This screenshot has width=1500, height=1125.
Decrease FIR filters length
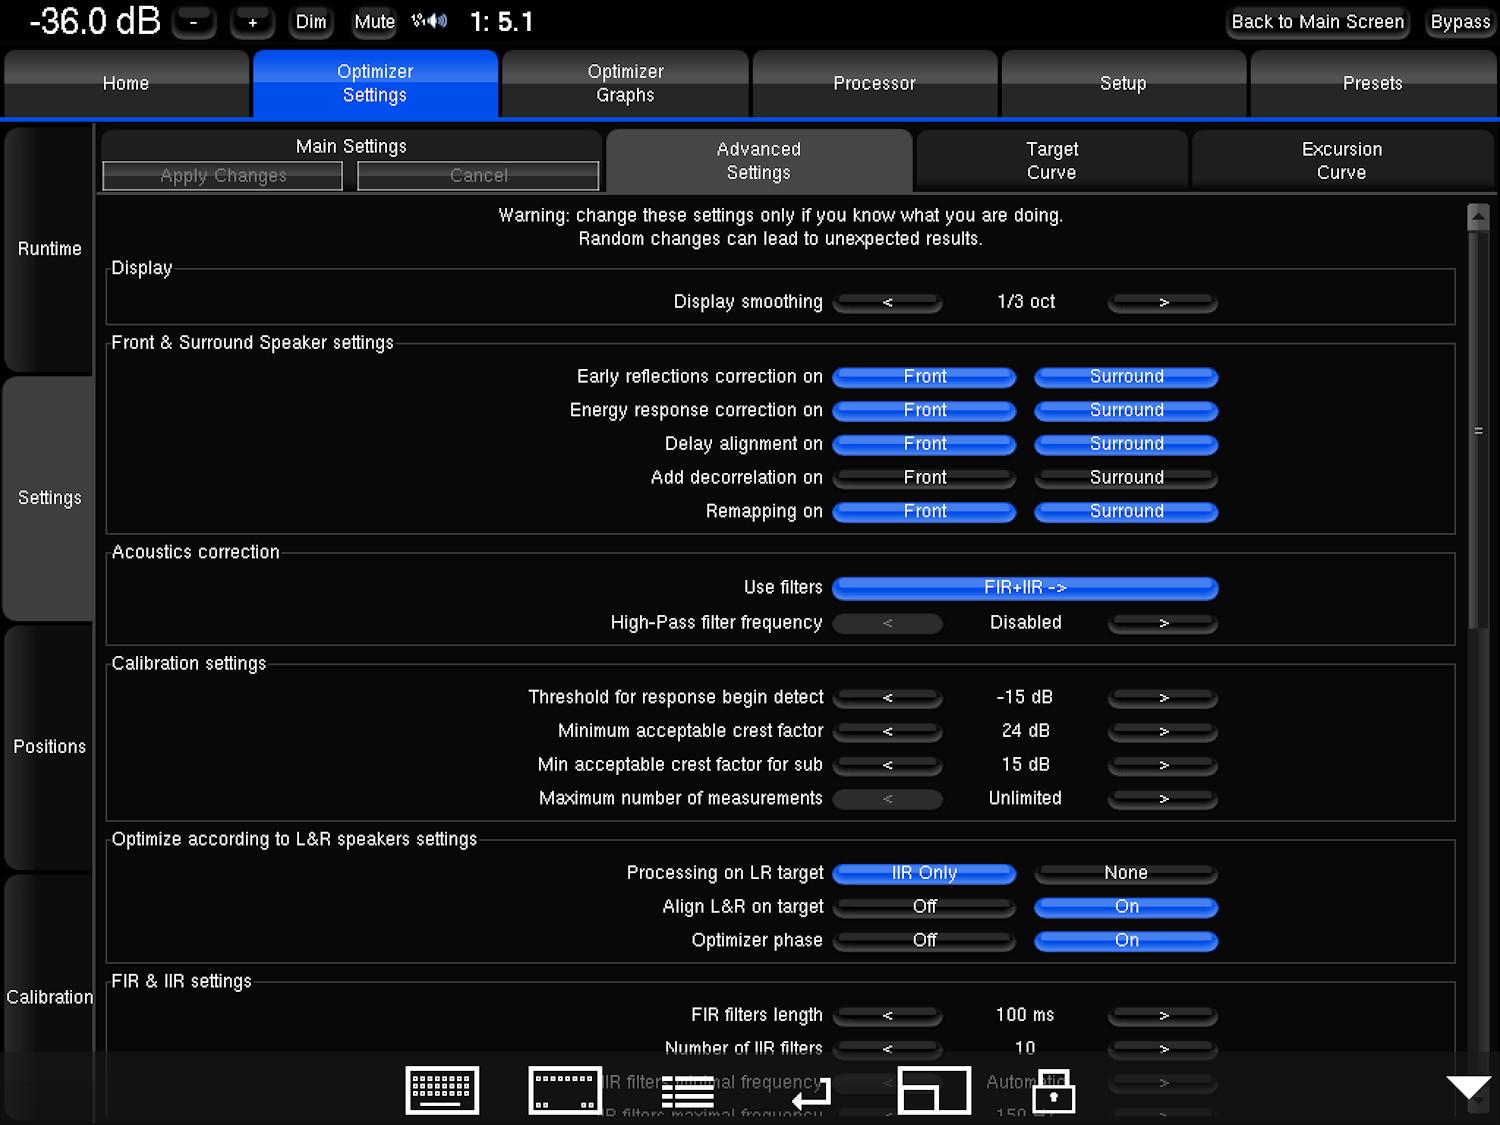coord(887,1016)
